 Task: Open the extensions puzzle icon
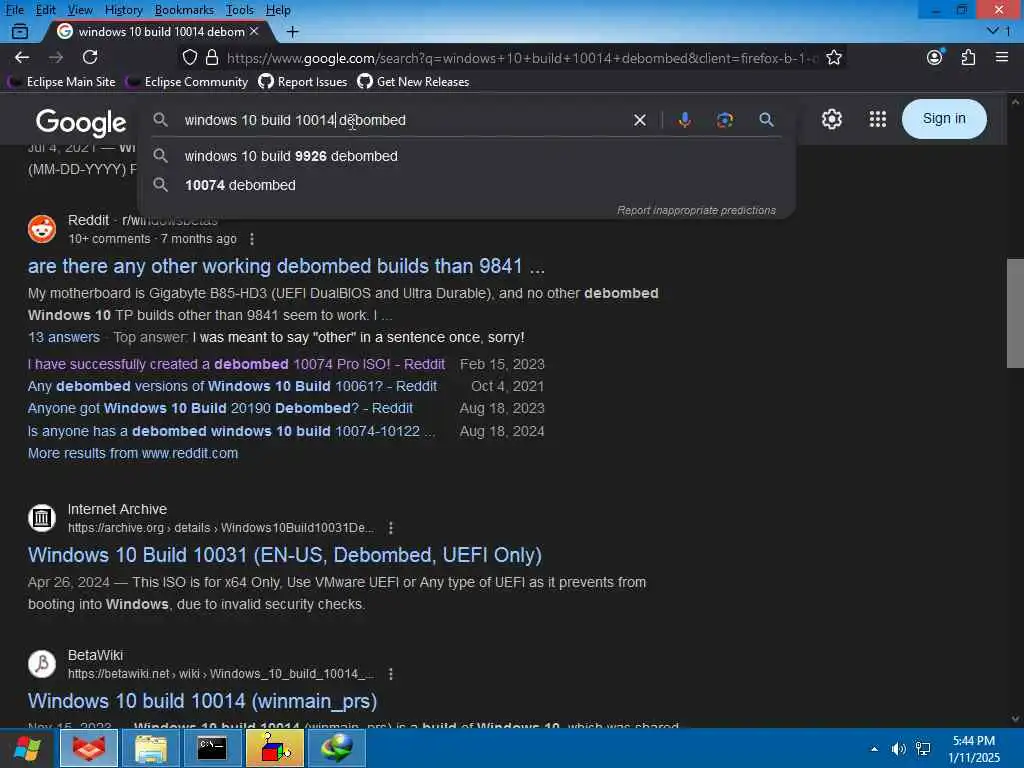tap(968, 57)
